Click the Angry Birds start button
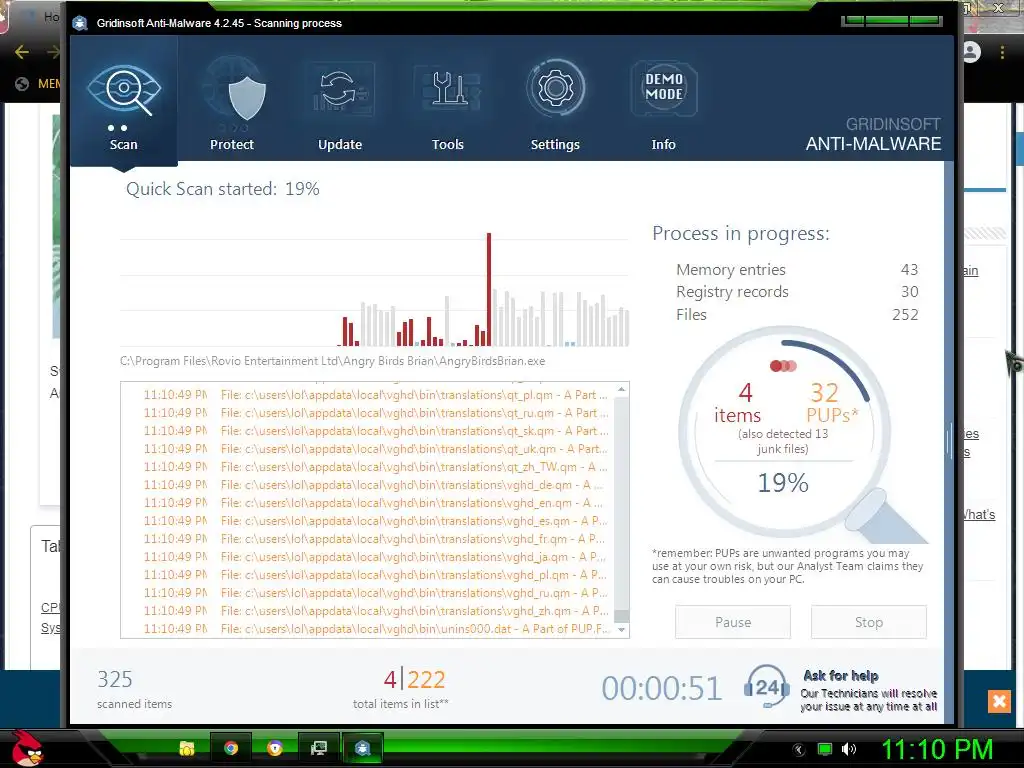This screenshot has height=768, width=1024. (27, 748)
